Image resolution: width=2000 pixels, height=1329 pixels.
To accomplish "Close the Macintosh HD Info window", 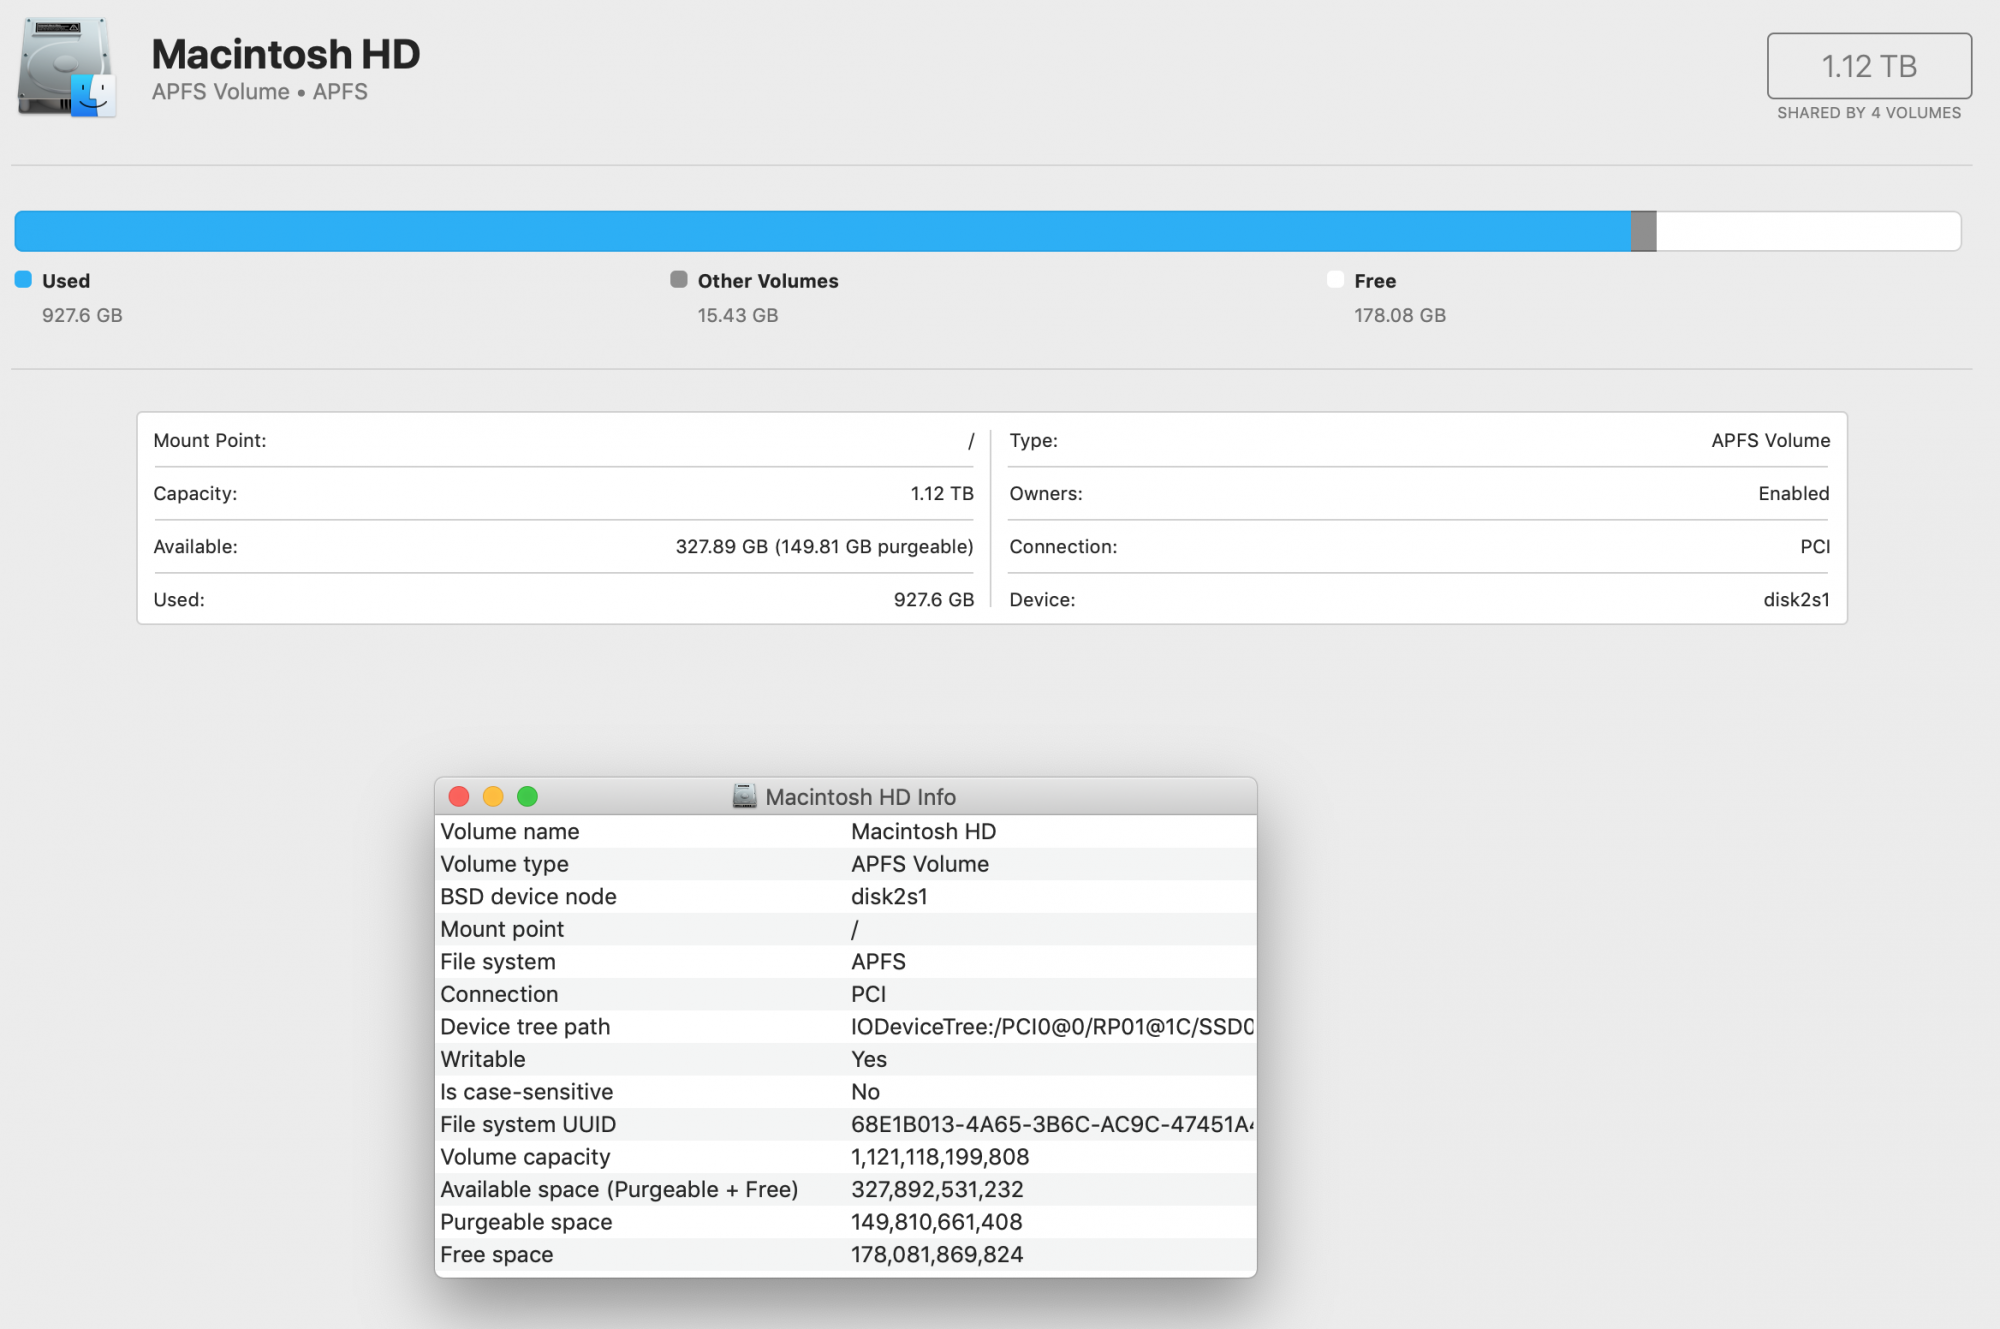I will pyautogui.click(x=459, y=796).
